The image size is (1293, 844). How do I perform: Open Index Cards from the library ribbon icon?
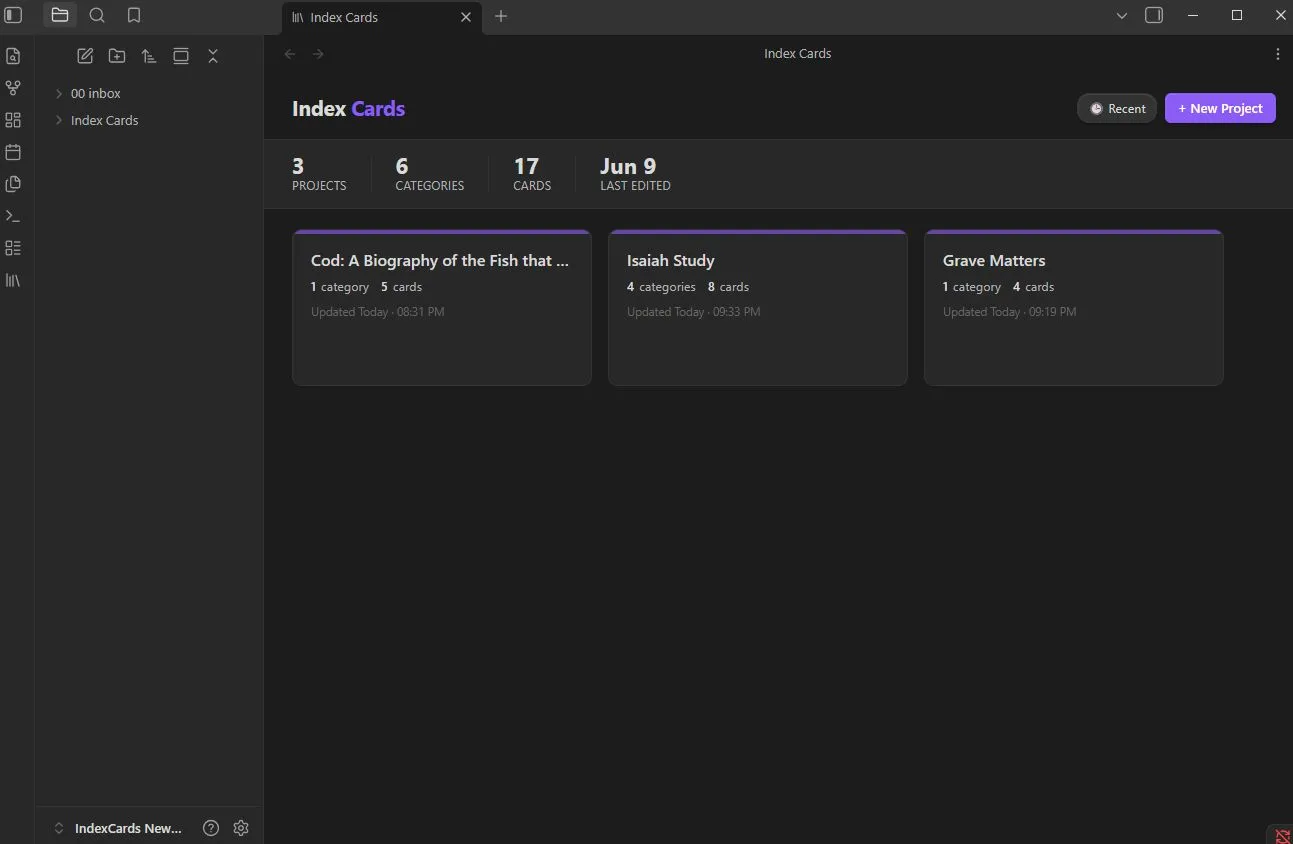(x=13, y=280)
